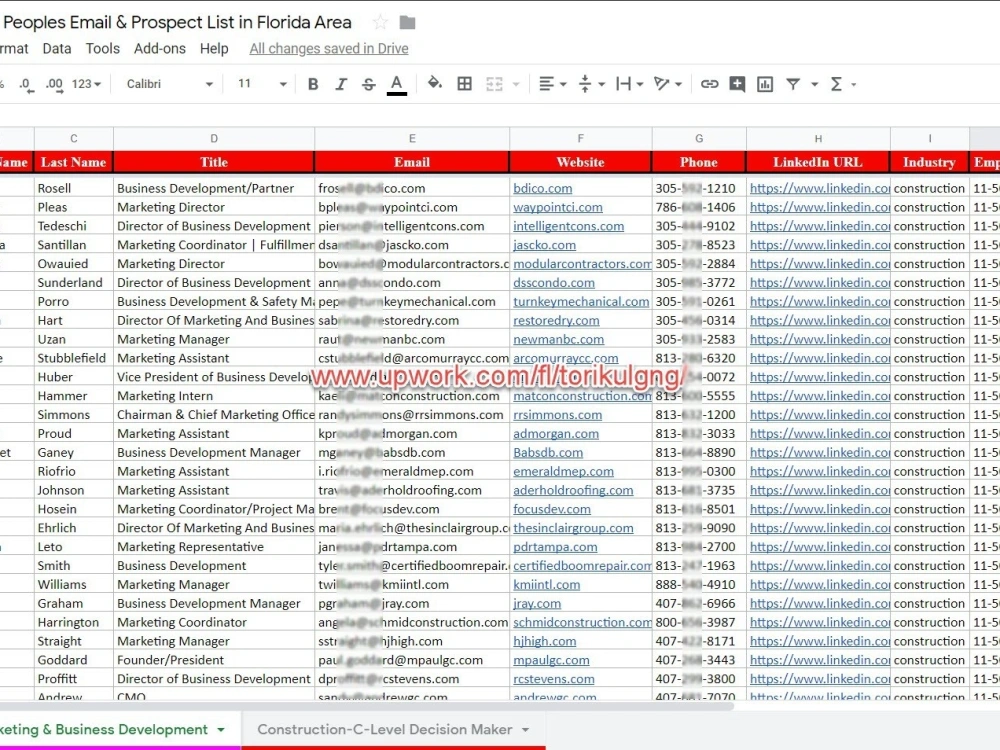Open the emeraldmep.com website link

(563, 471)
